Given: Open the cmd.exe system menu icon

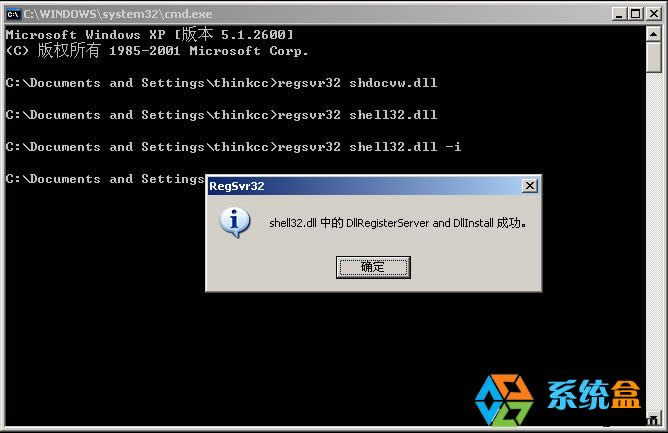Looking at the screenshot, I should click(13, 14).
